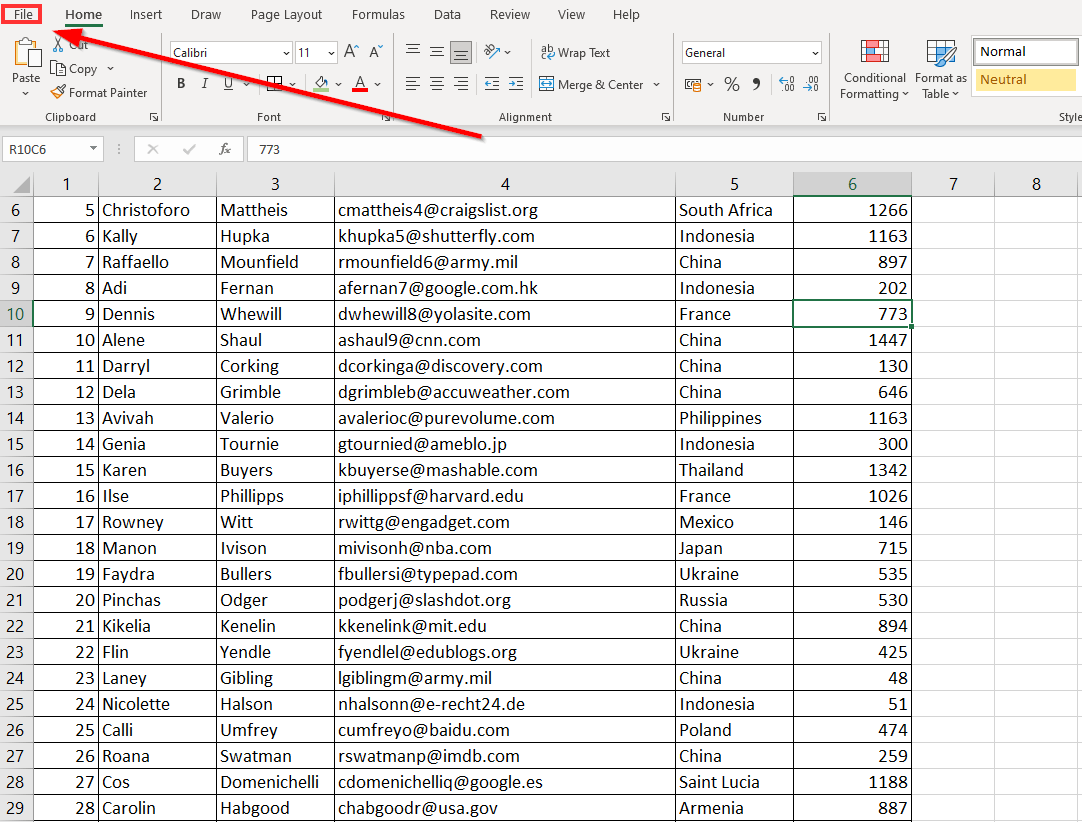Open the Review ribbon tab

[510, 14]
